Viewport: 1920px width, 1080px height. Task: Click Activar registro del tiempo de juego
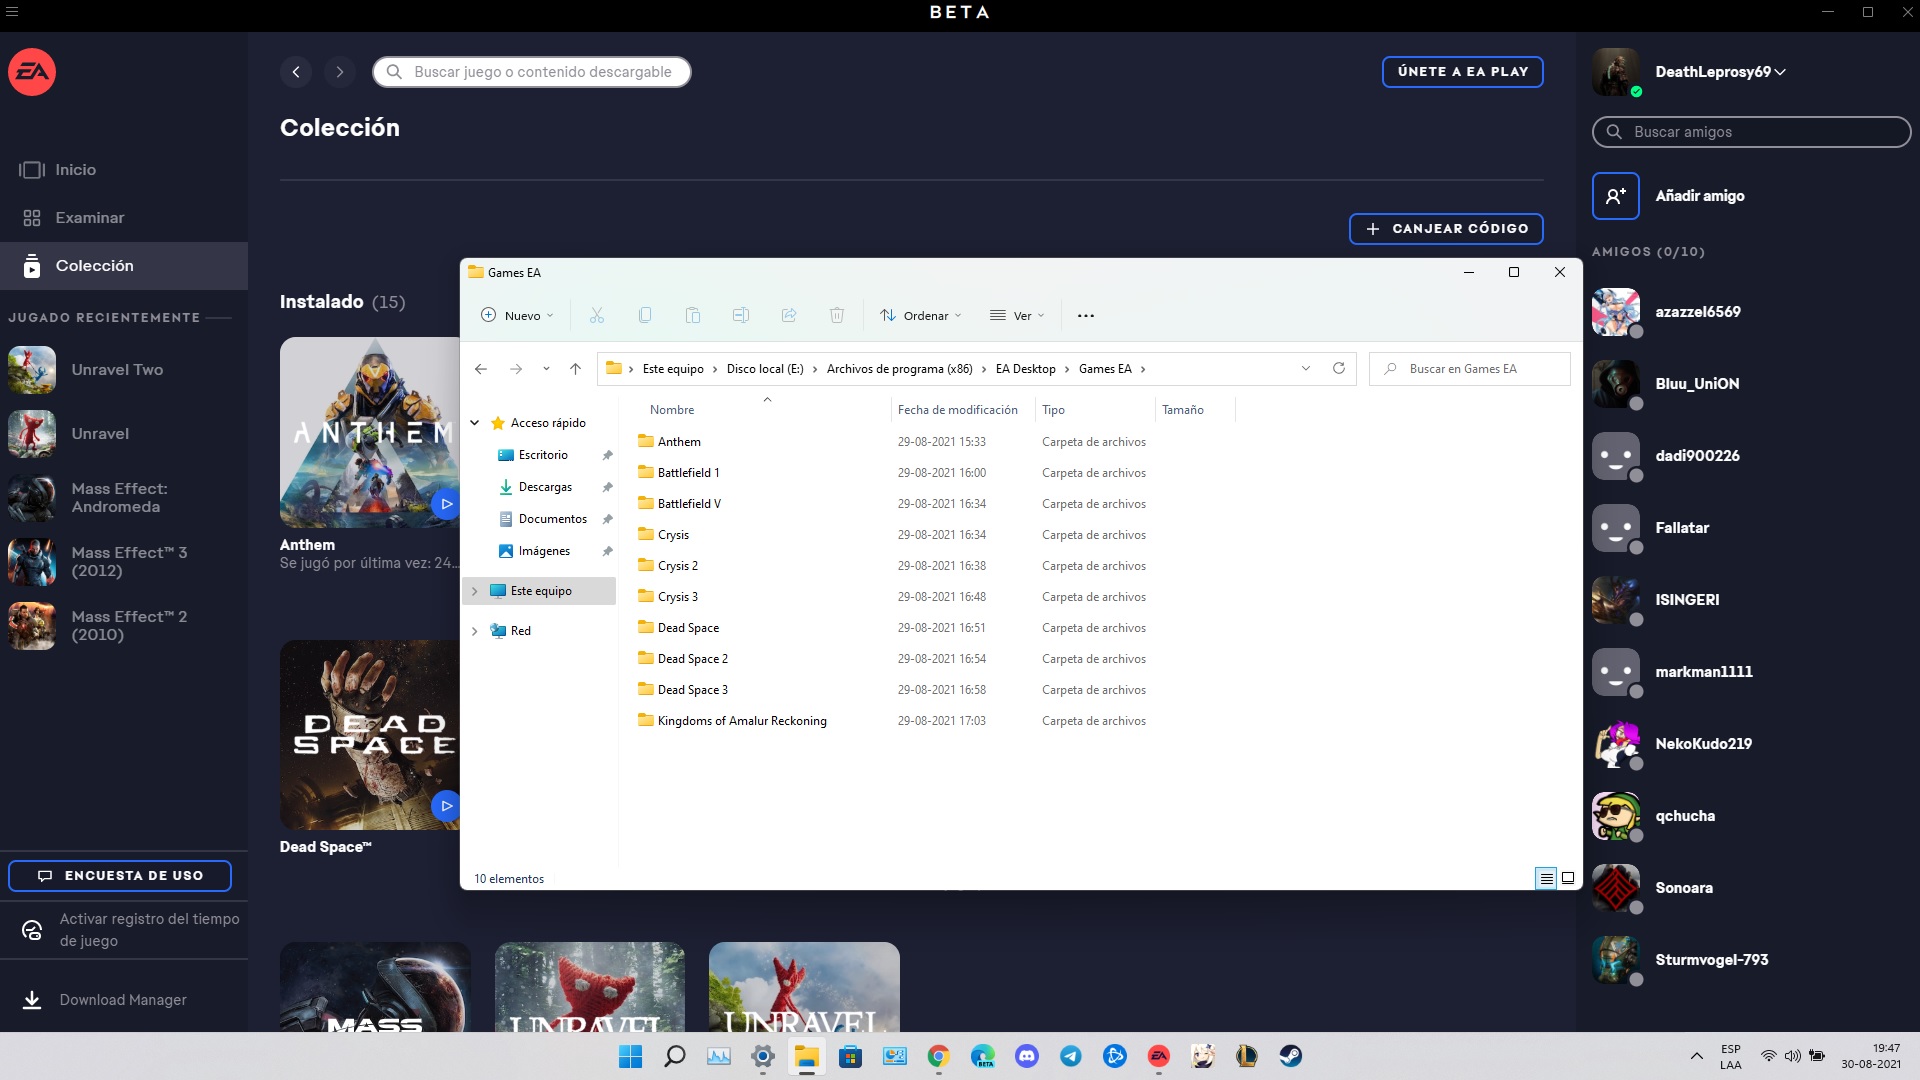(124, 930)
